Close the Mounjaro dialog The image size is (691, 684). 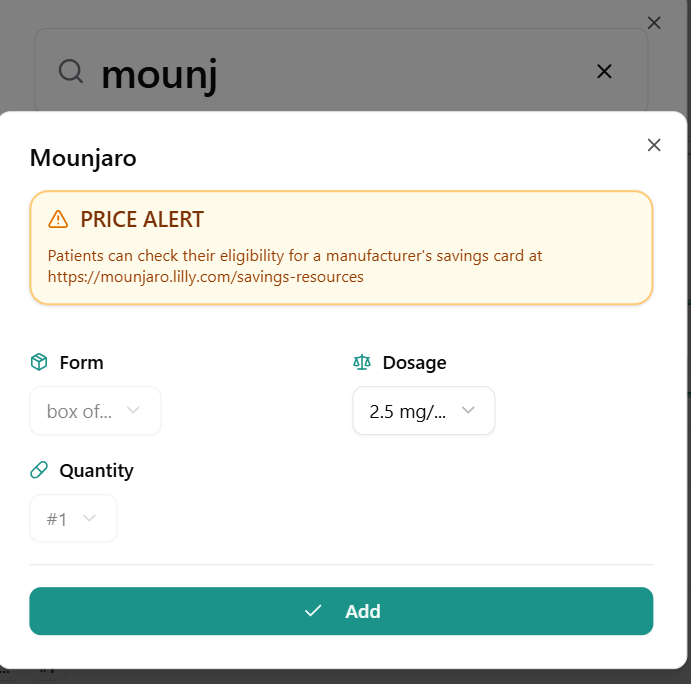[x=654, y=145]
